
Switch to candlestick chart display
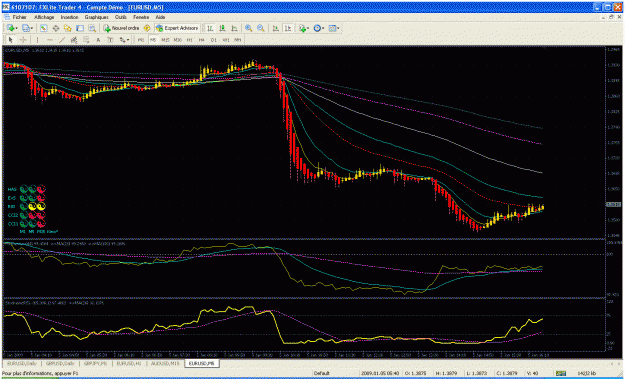222,28
